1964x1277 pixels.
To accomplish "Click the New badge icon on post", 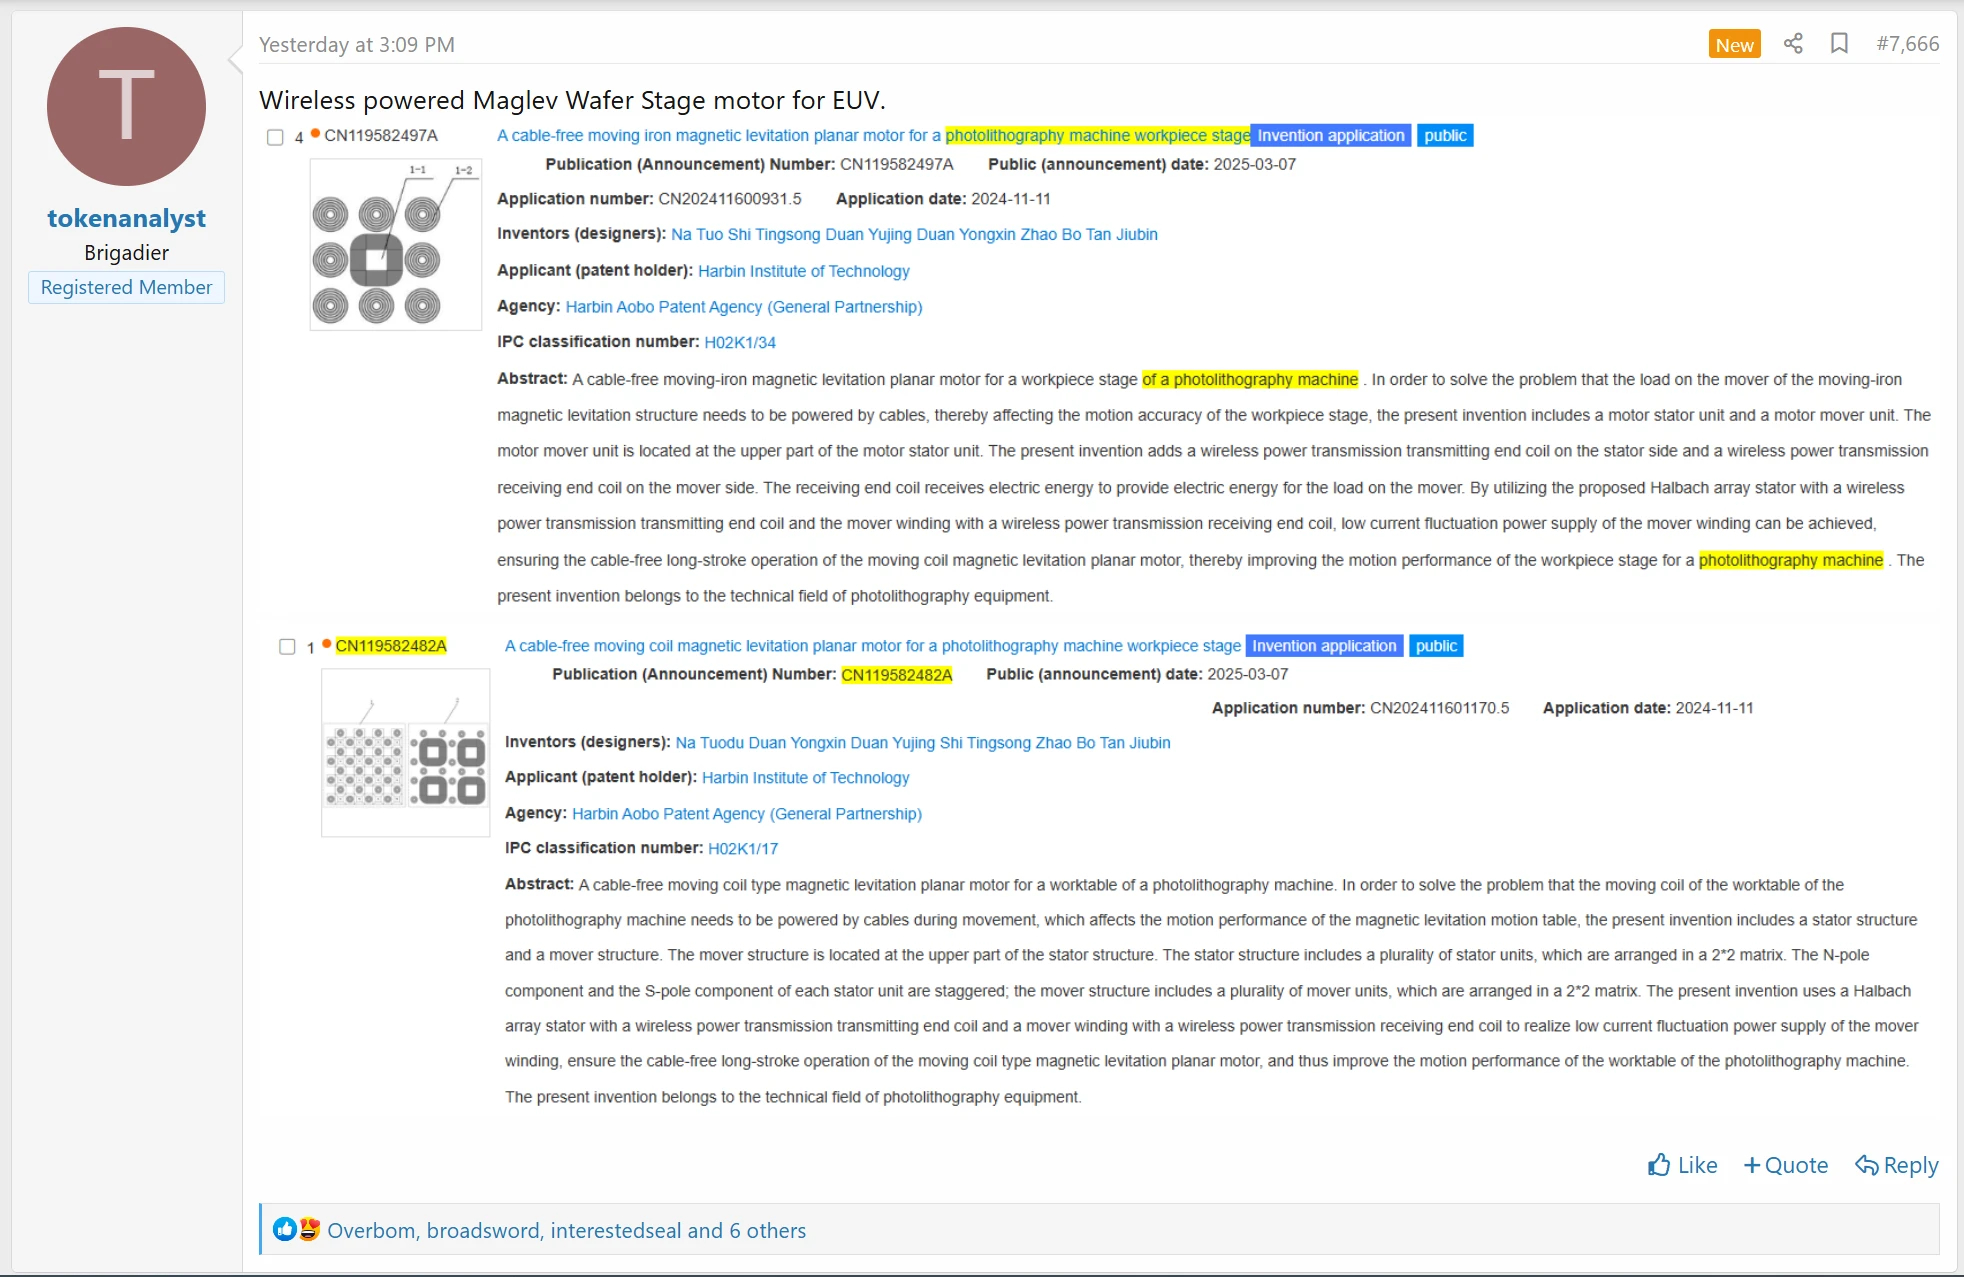I will coord(1732,44).
